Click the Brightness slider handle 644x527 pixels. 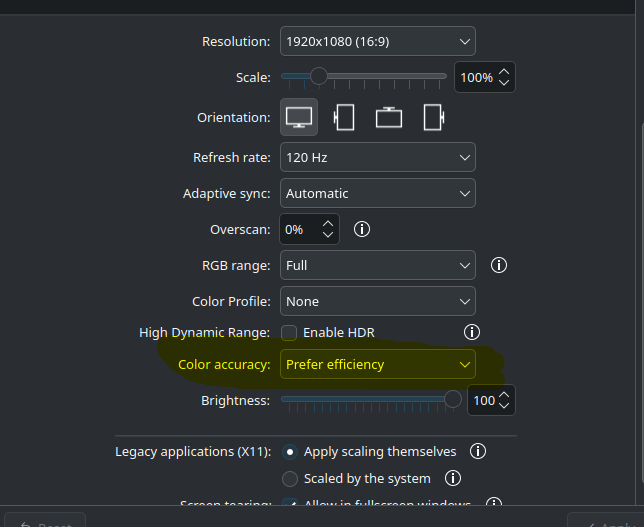[x=453, y=400]
